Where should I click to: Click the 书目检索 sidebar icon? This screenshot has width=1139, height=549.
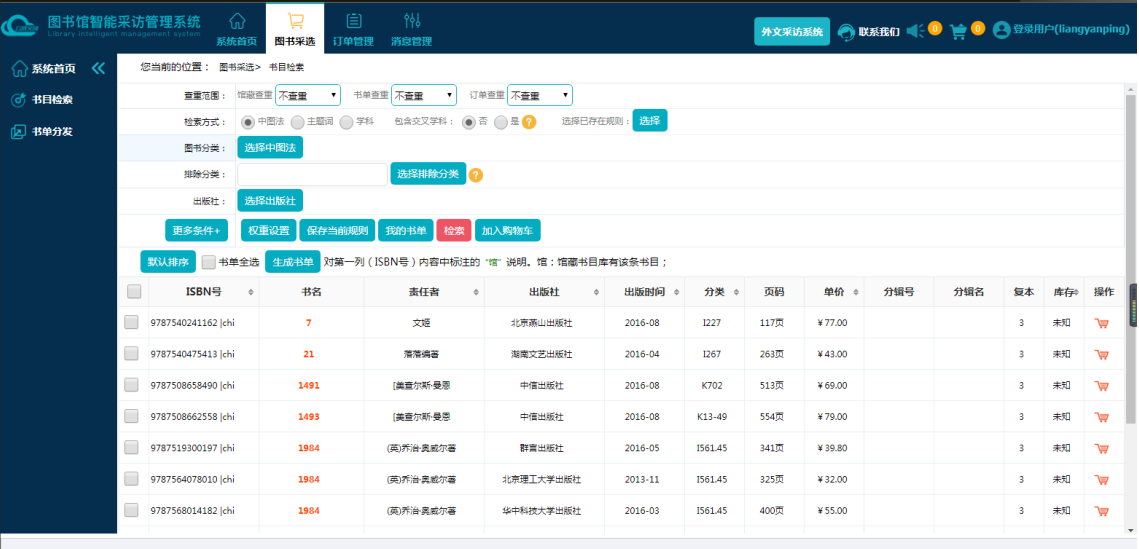(20, 100)
